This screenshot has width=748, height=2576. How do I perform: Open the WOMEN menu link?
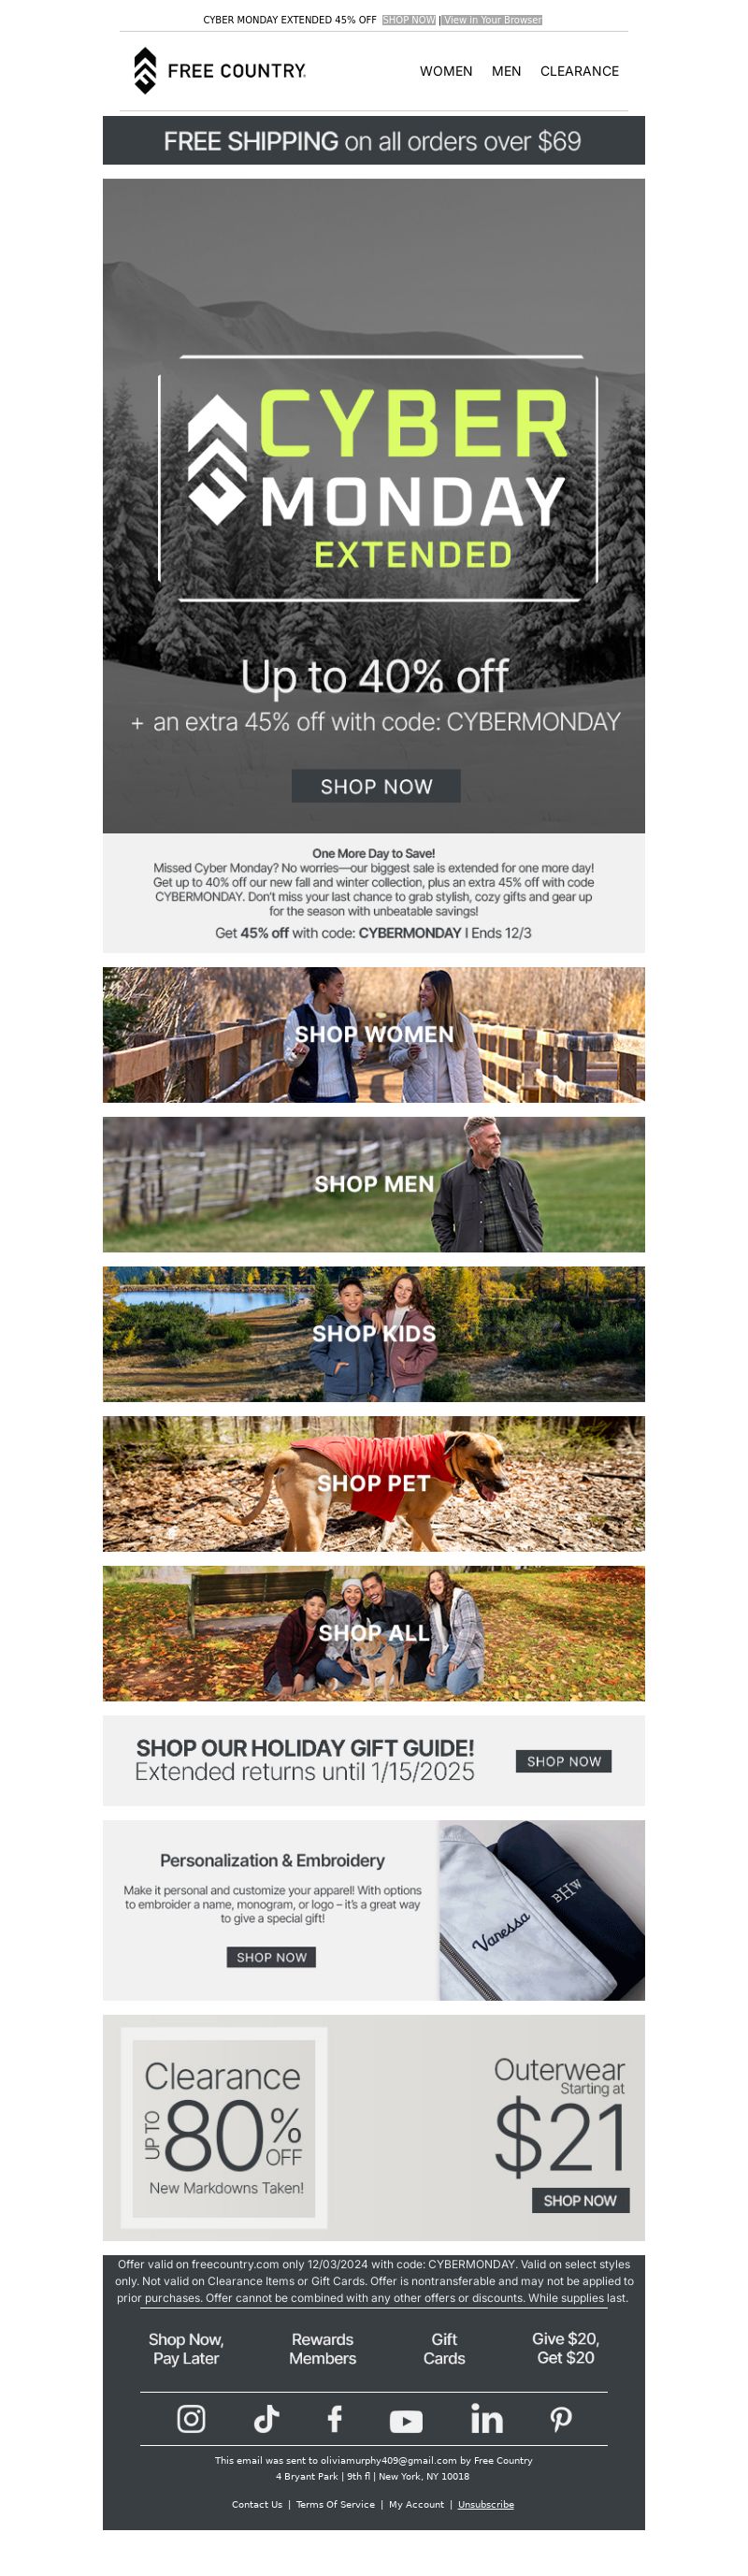pos(446,71)
